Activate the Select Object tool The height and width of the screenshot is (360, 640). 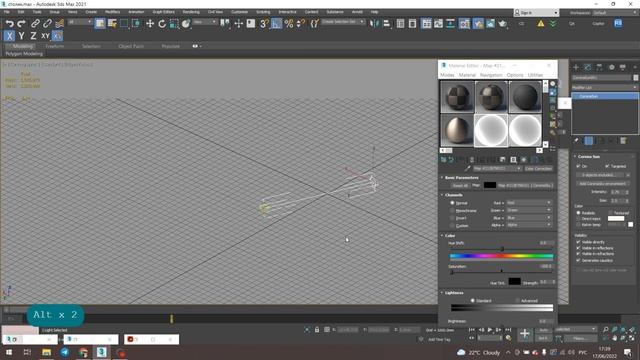click(100, 24)
